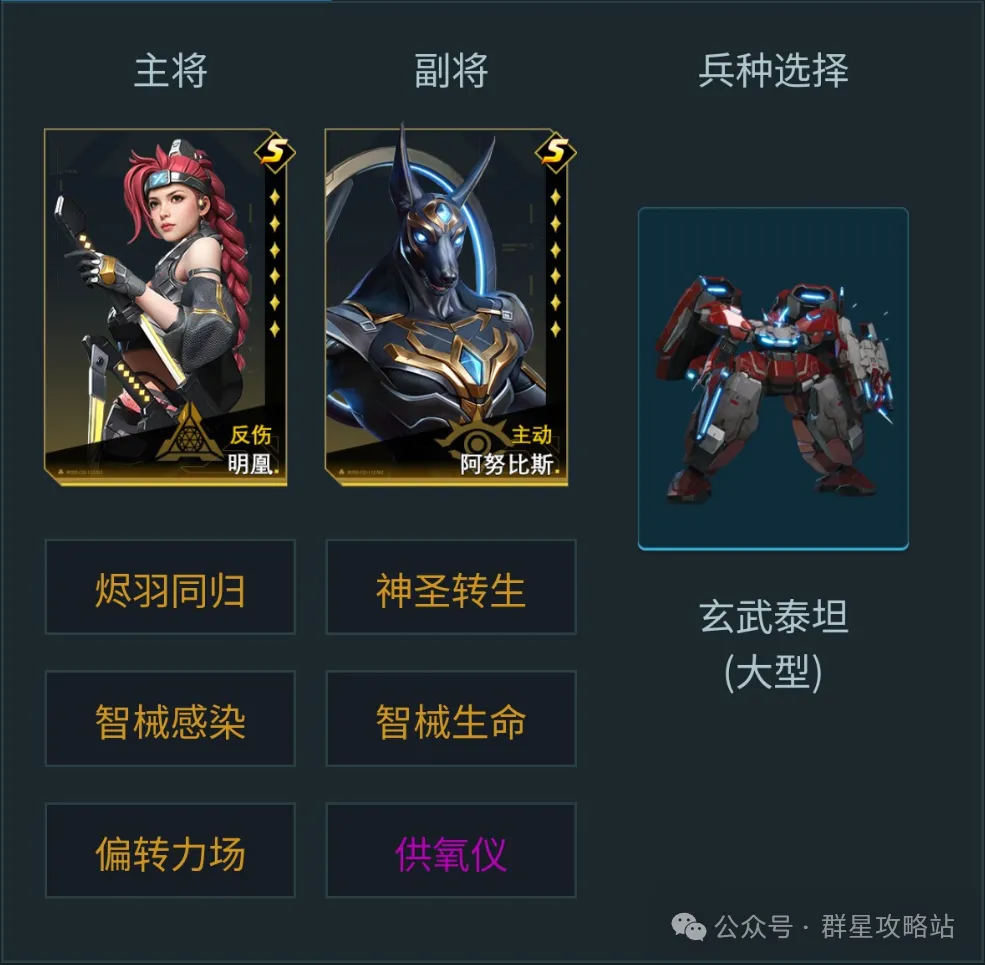The height and width of the screenshot is (965, 985).
Task: Tap the star column on 明凰 card
Action: point(275,263)
